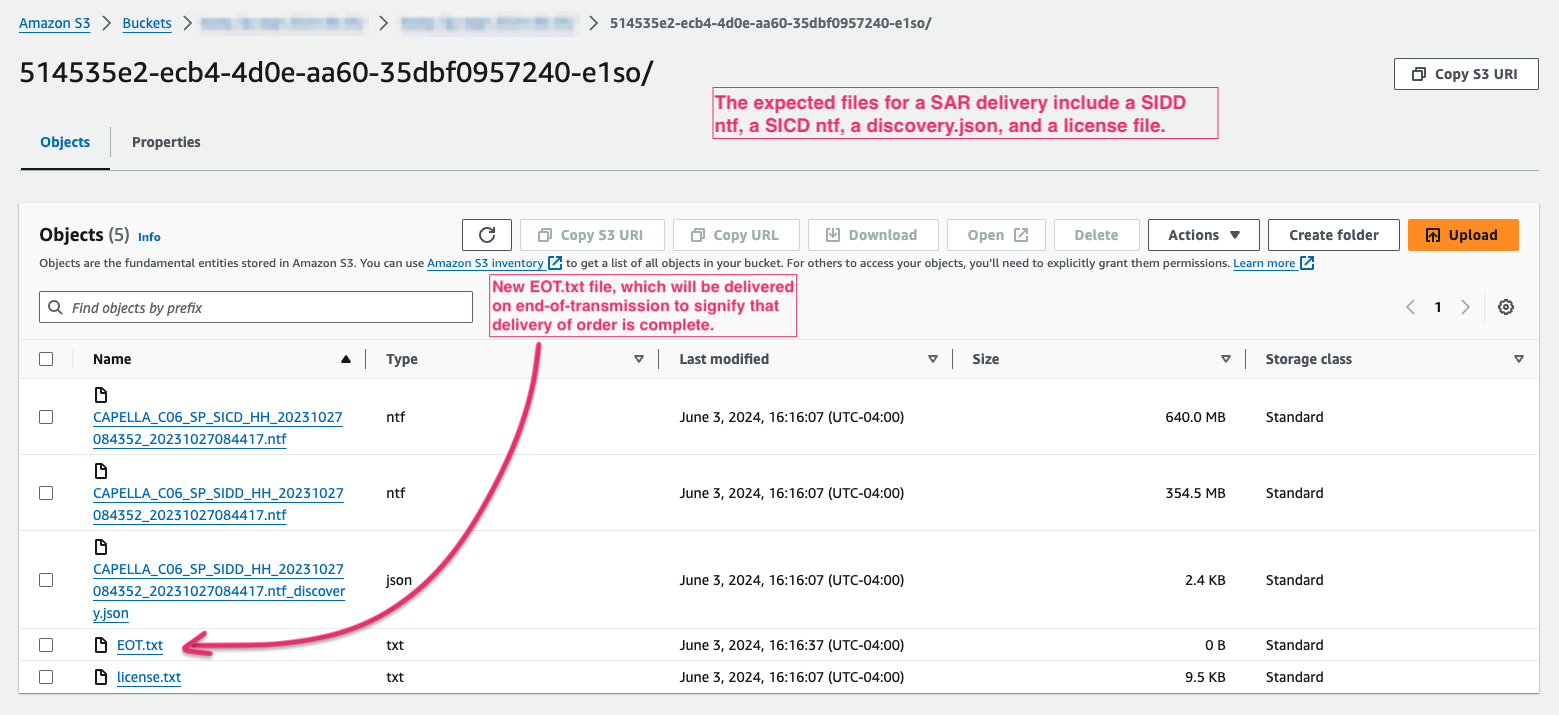Screen dimensions: 1559x715
Task: Click Copy S3 URI in objects toolbar
Action: pyautogui.click(x=590, y=235)
